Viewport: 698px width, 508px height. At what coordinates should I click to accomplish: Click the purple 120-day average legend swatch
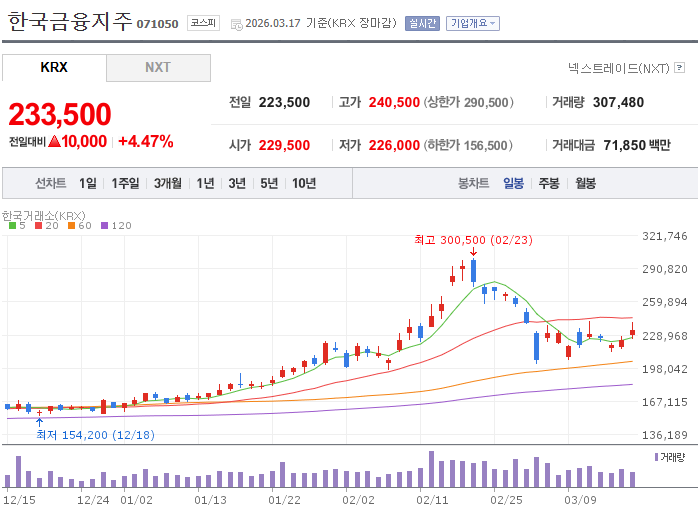pyautogui.click(x=104, y=226)
